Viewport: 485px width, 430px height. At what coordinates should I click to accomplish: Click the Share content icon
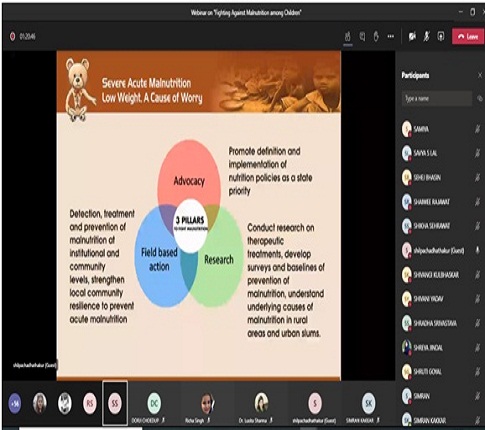coord(441,36)
